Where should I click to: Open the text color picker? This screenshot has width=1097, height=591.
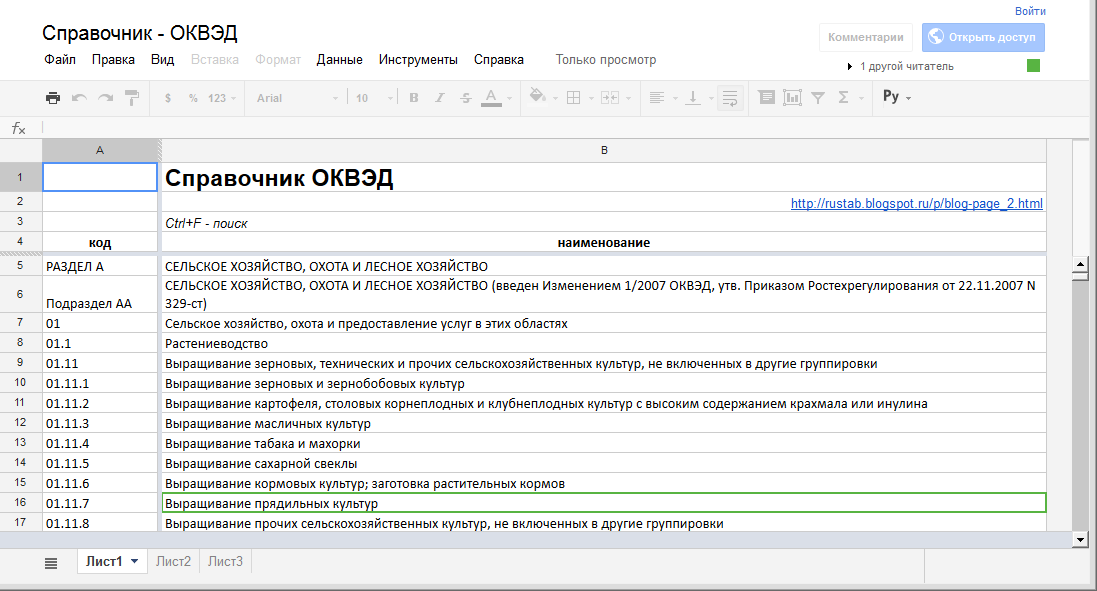coord(491,98)
